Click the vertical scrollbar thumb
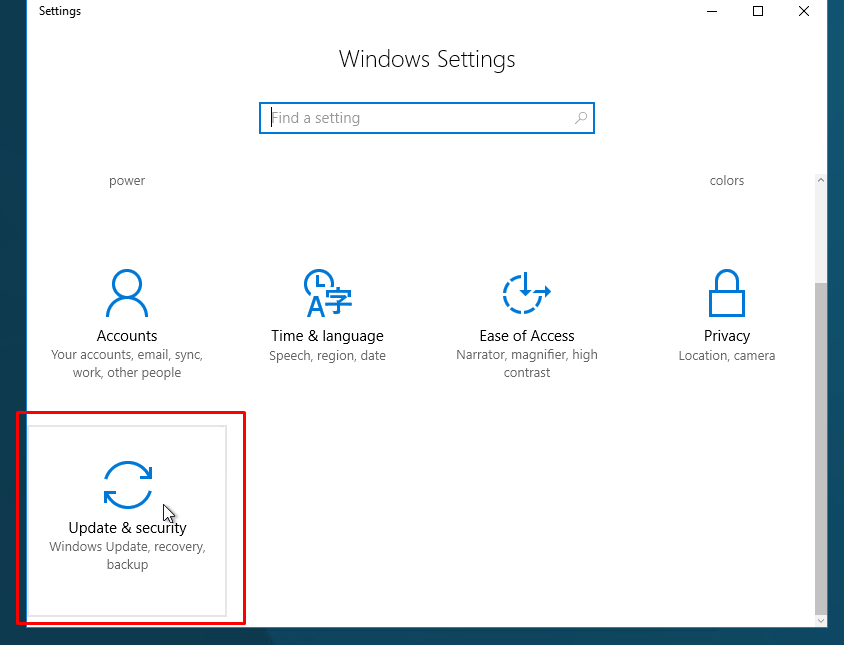 (820, 448)
